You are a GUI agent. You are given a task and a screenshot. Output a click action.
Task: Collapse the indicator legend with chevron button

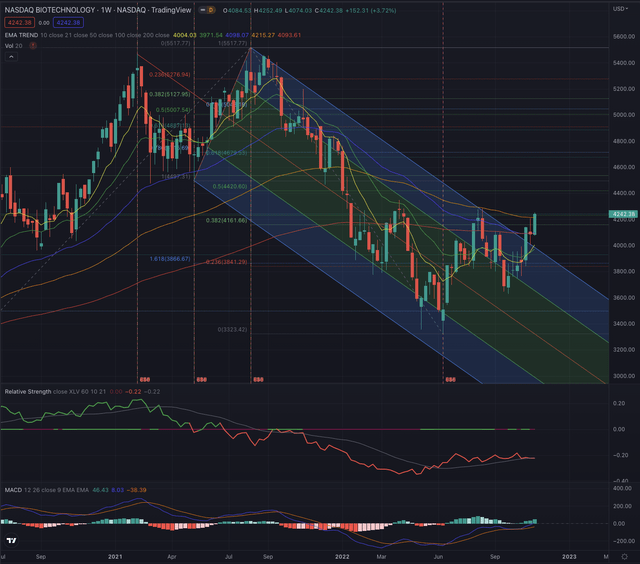[x=11, y=57]
